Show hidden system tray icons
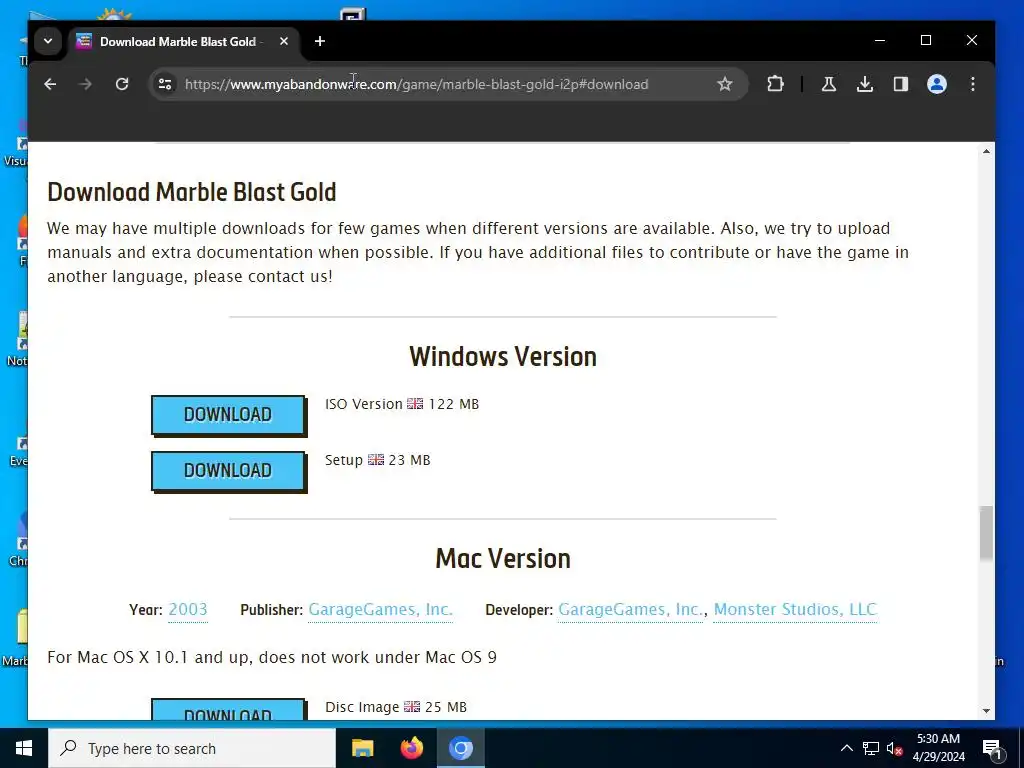This screenshot has width=1024, height=768. [x=846, y=748]
